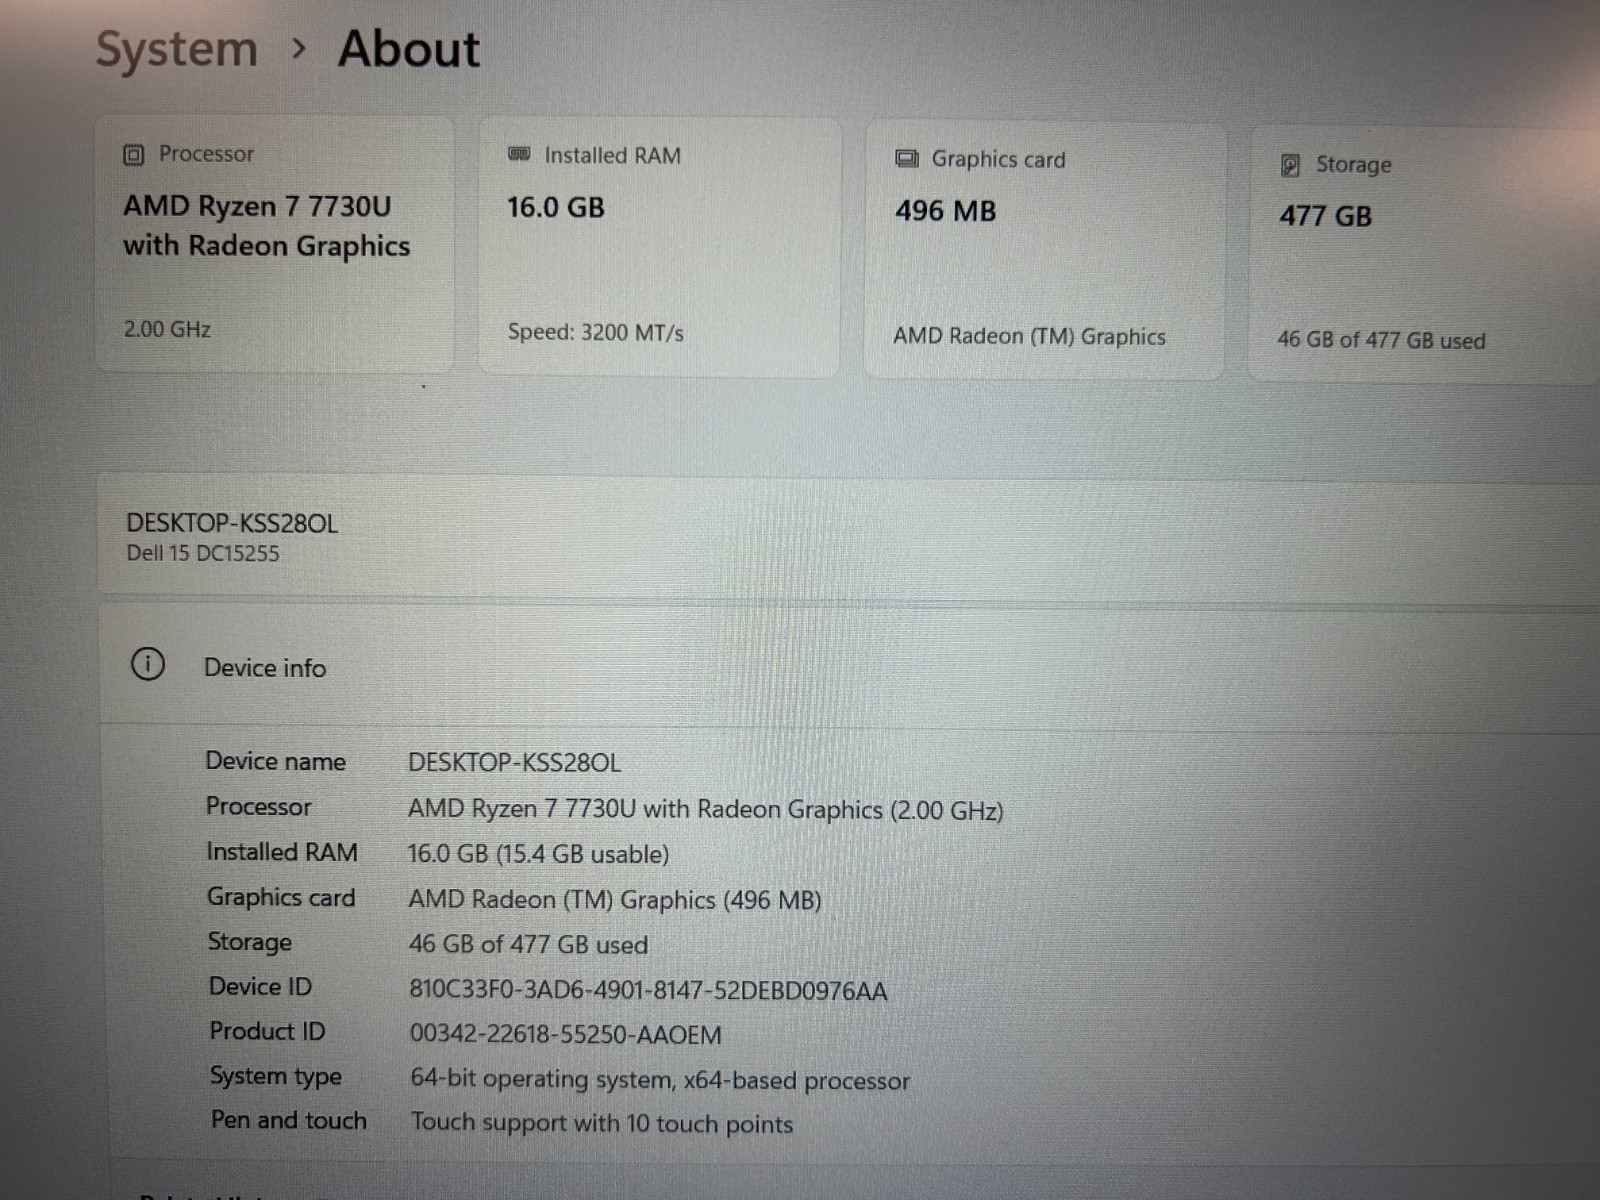
Task: Click the Device info circle icon
Action: pos(148,664)
